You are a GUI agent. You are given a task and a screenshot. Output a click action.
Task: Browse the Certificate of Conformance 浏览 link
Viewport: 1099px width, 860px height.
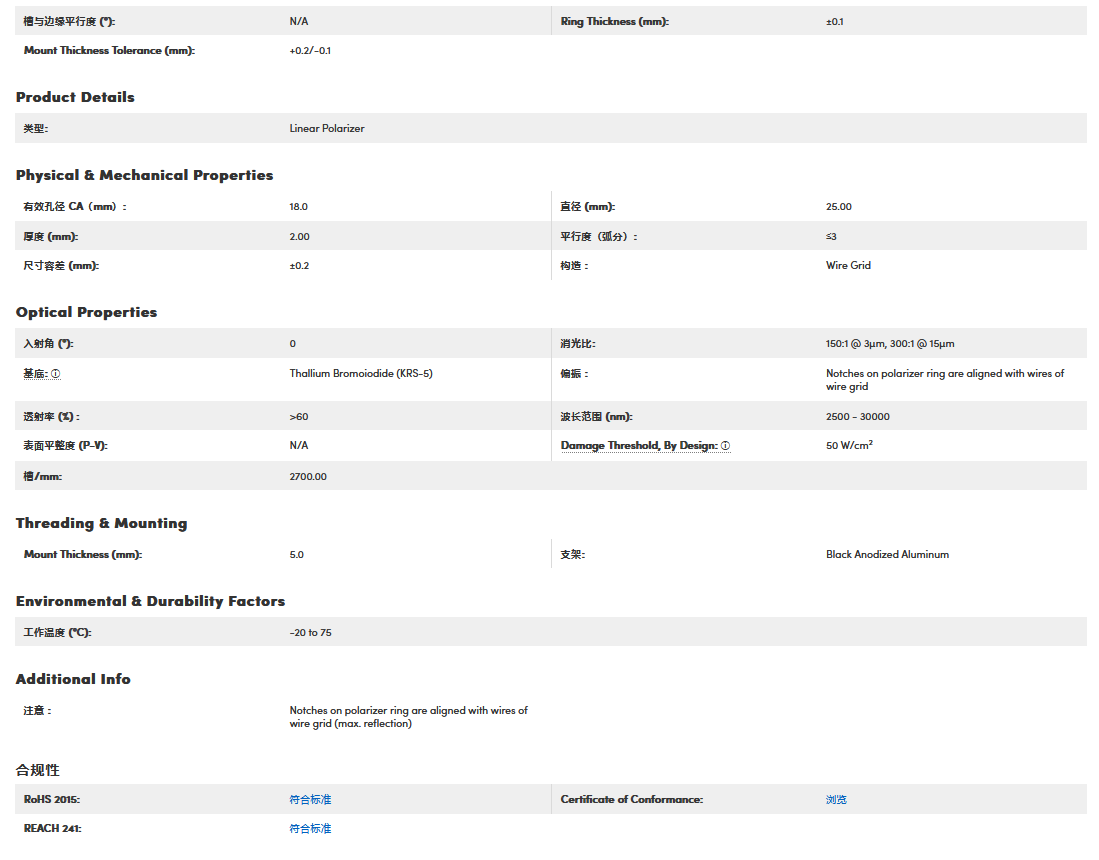836,800
